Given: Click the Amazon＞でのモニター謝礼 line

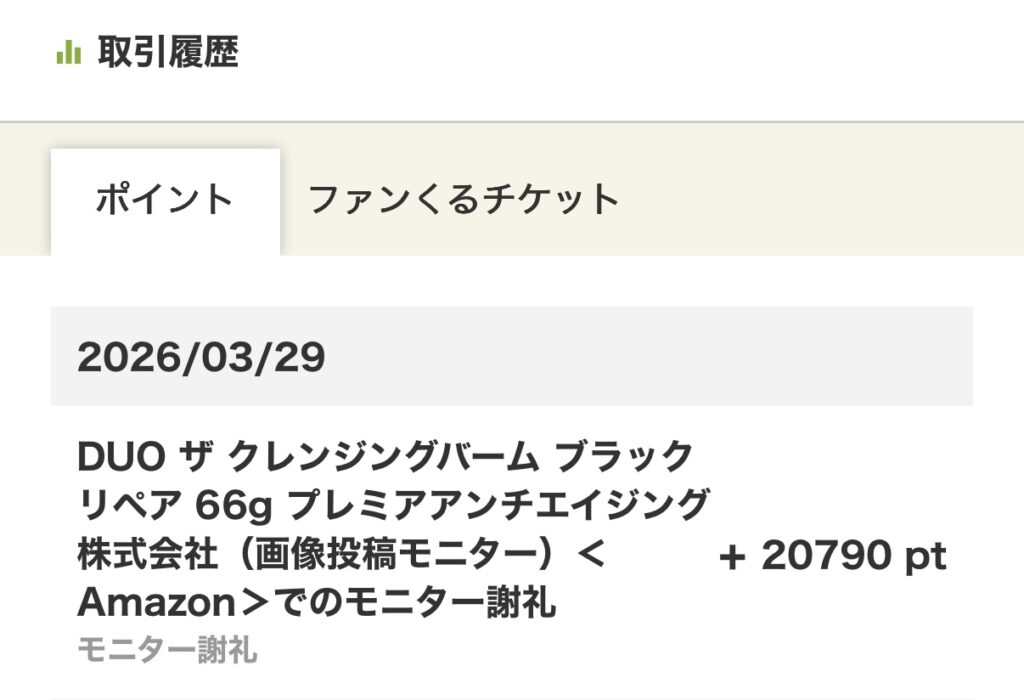Looking at the screenshot, I should coord(317,603).
